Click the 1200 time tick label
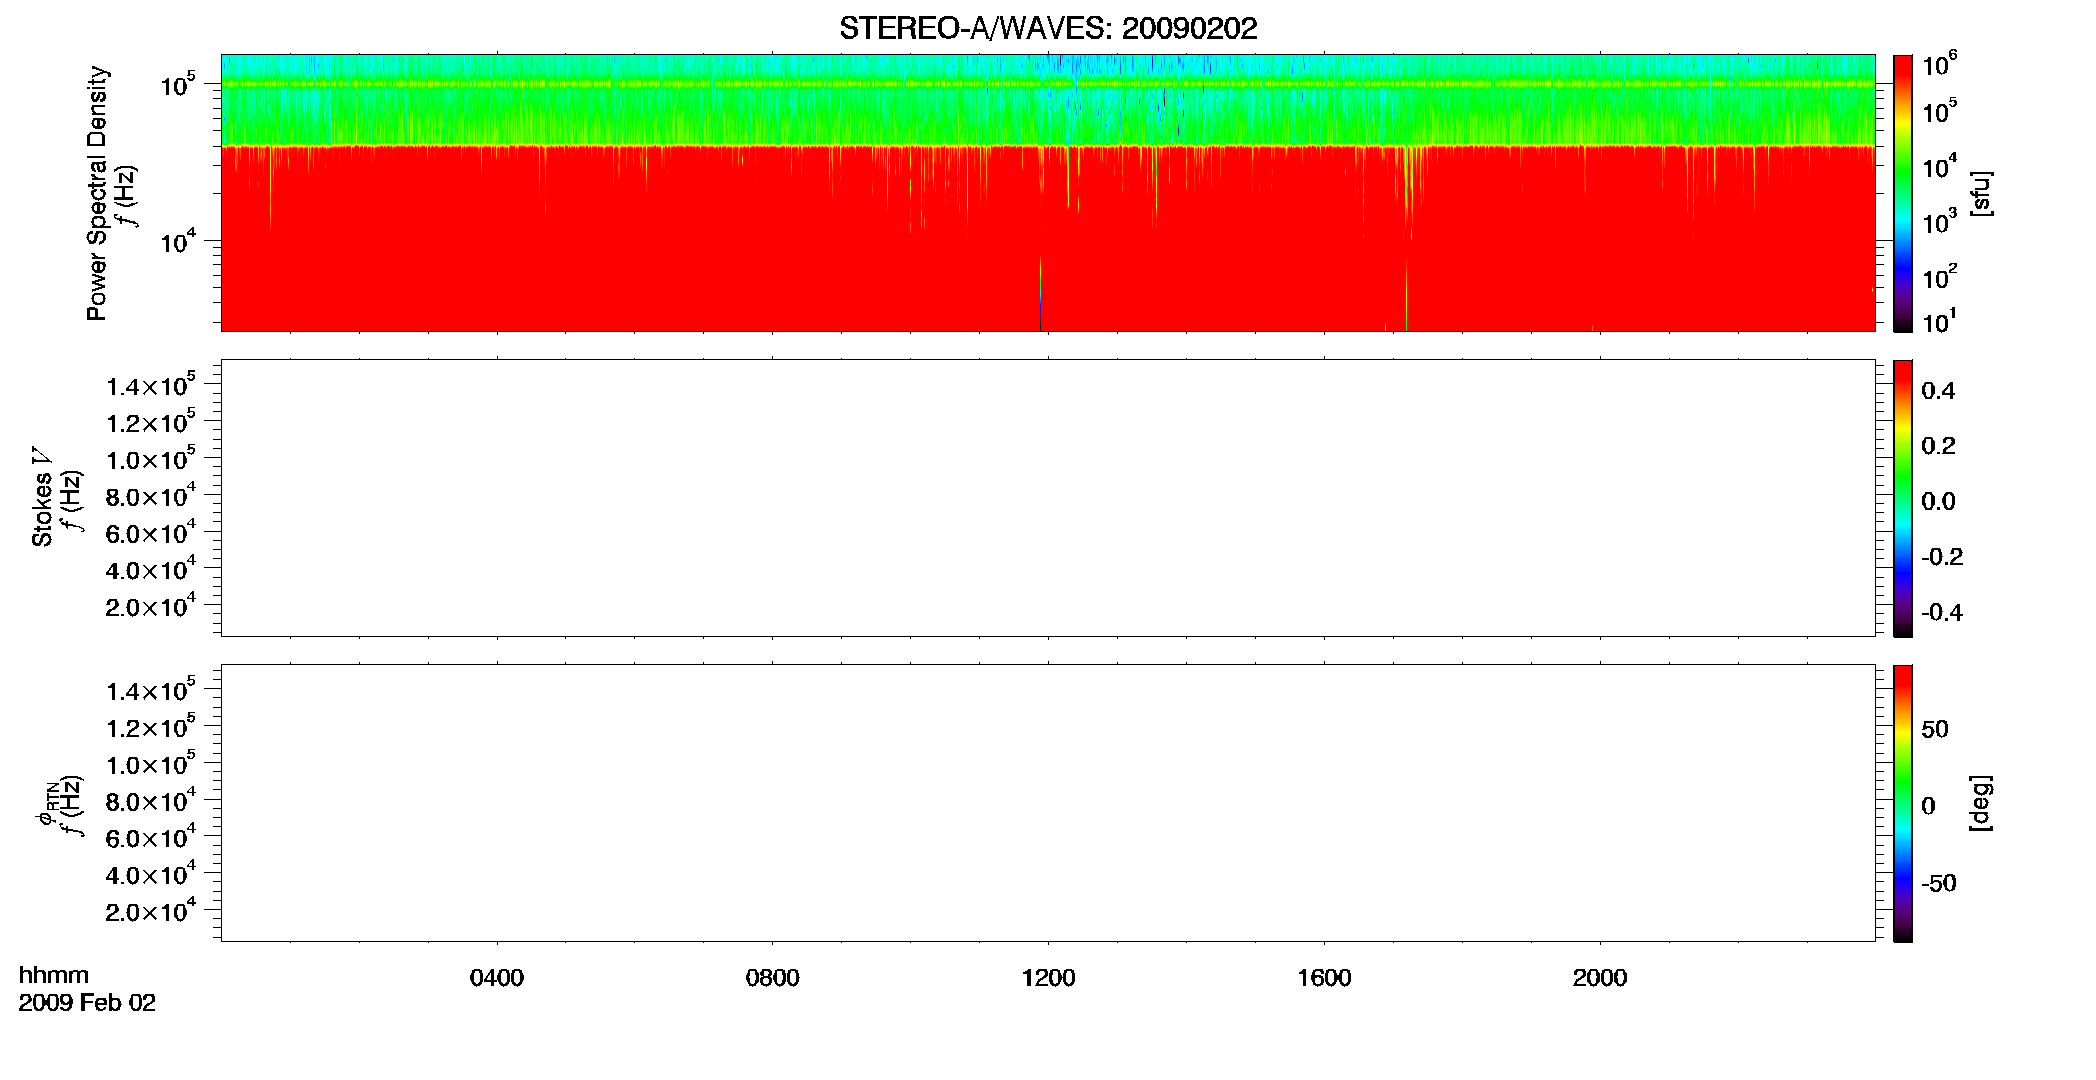This screenshot has width=2096, height=1080. click(1048, 978)
